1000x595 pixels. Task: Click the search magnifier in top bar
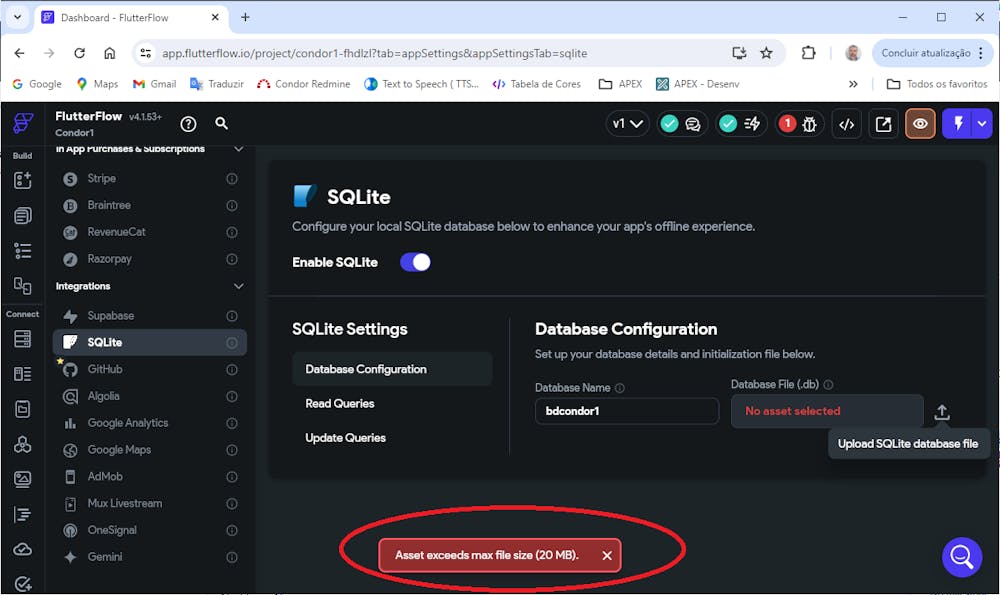pyautogui.click(x=222, y=124)
